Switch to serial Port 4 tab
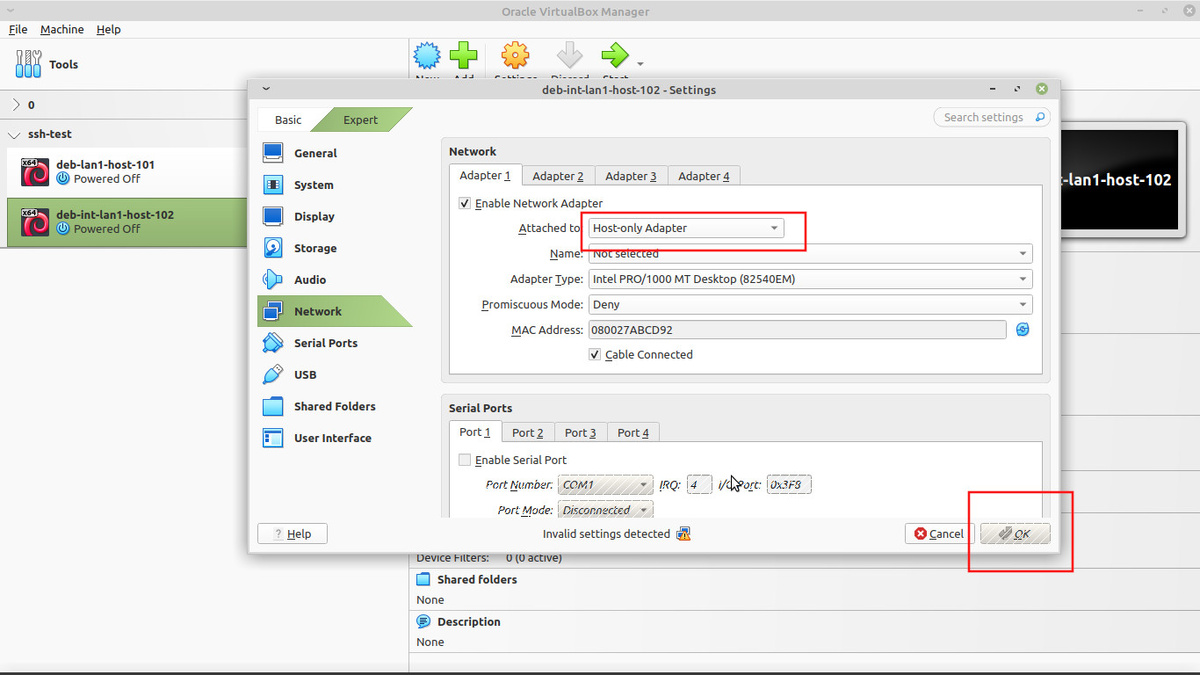Screen dimensions: 1200x675 (x=633, y=433)
